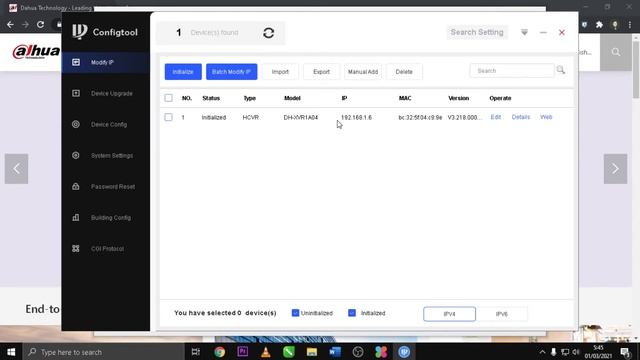
Task: Open Web link for the HCVR device
Action: click(546, 117)
